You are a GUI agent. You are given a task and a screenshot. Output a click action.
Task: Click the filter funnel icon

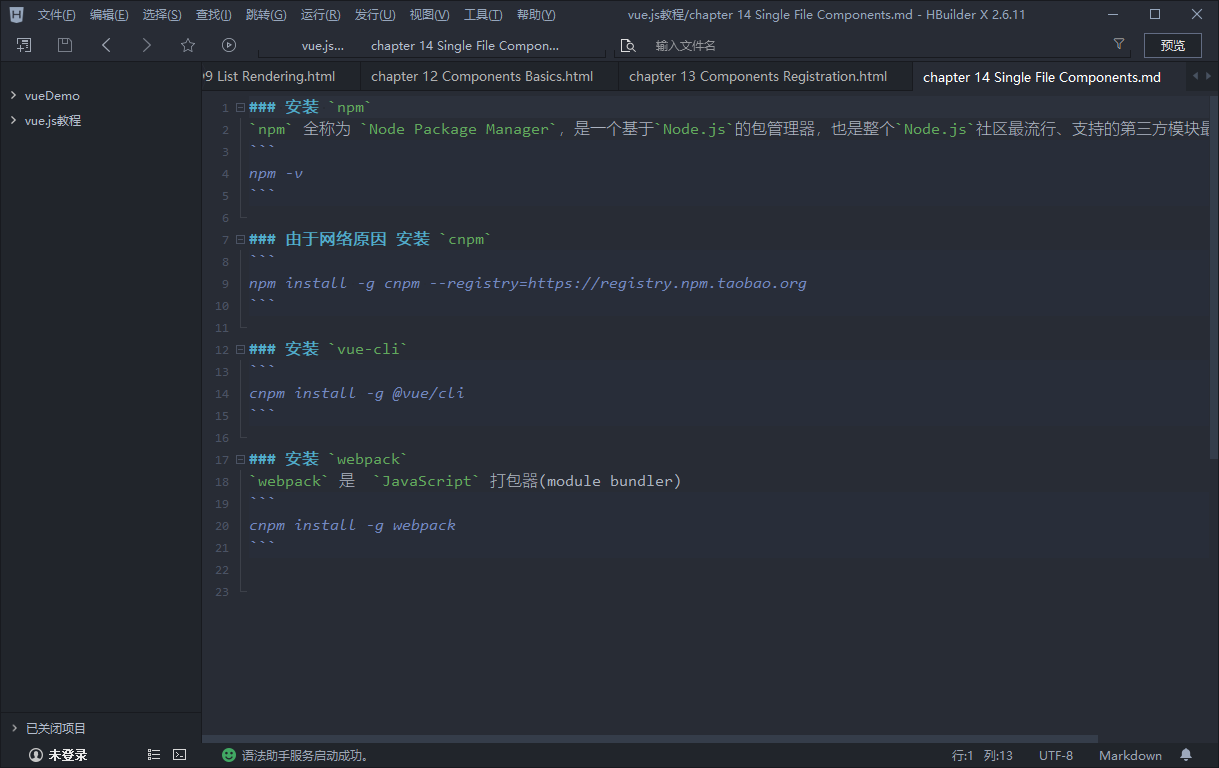pos(1119,45)
